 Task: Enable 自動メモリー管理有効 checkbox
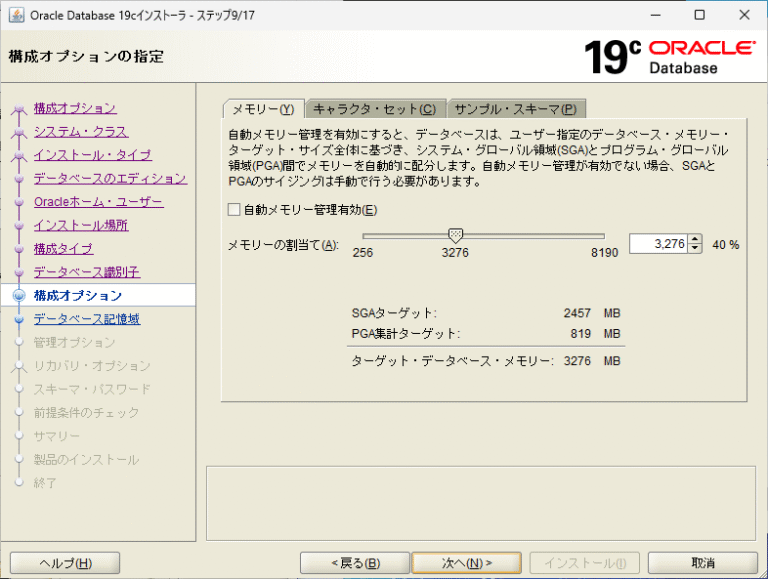coord(234,210)
